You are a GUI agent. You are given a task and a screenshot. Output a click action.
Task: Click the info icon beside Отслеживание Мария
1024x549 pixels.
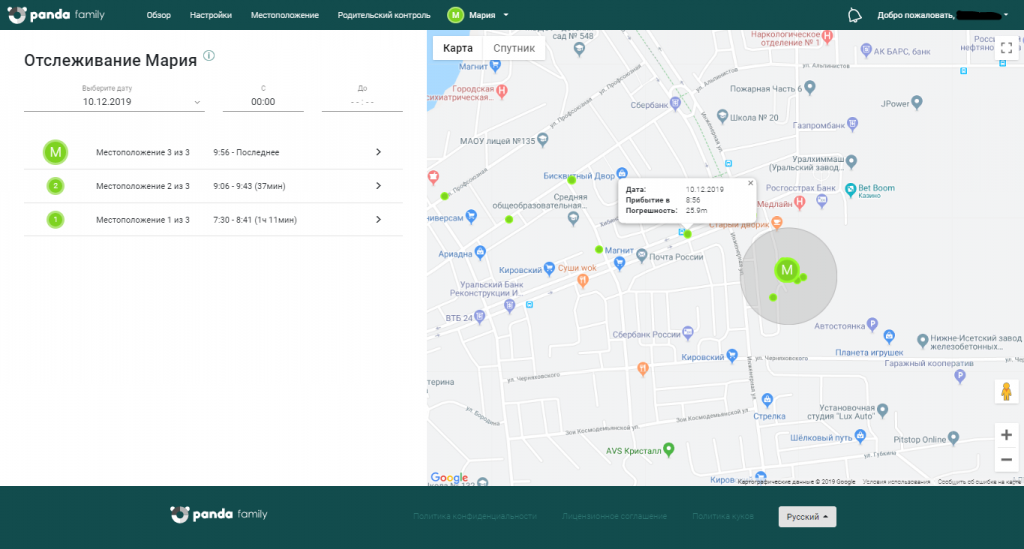209,56
